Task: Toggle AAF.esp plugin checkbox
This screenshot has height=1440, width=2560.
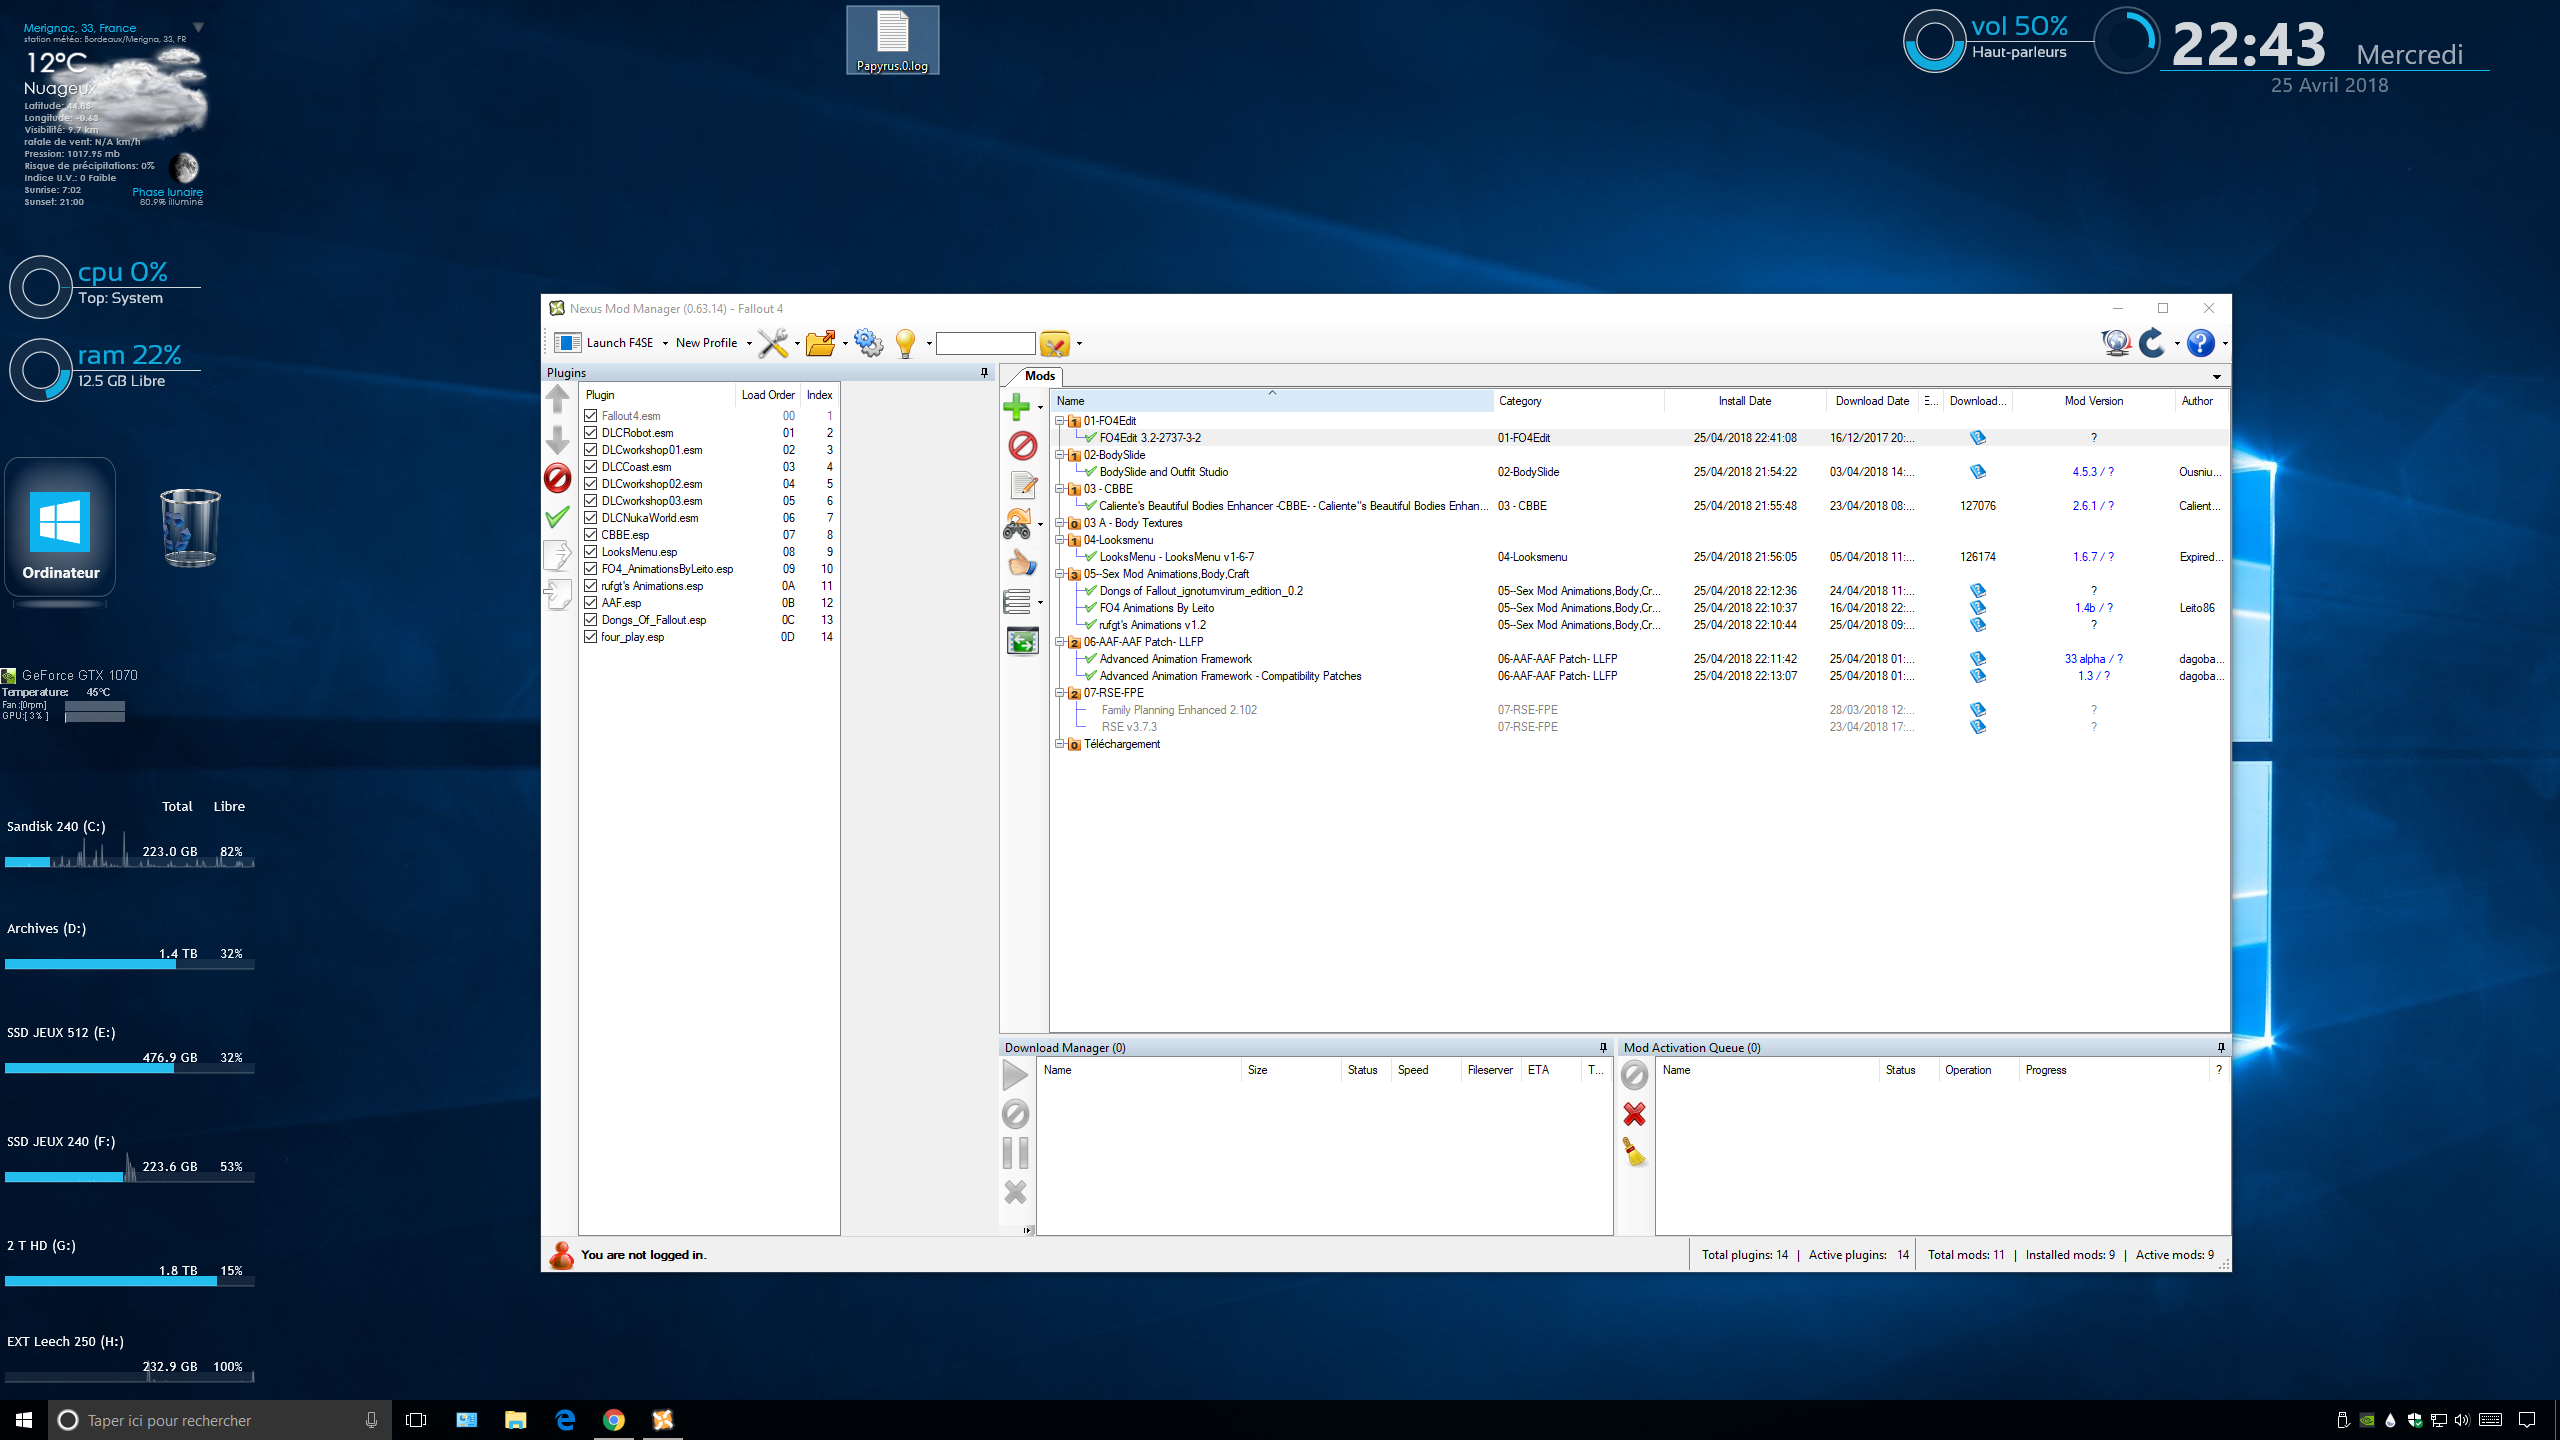Action: tap(591, 603)
